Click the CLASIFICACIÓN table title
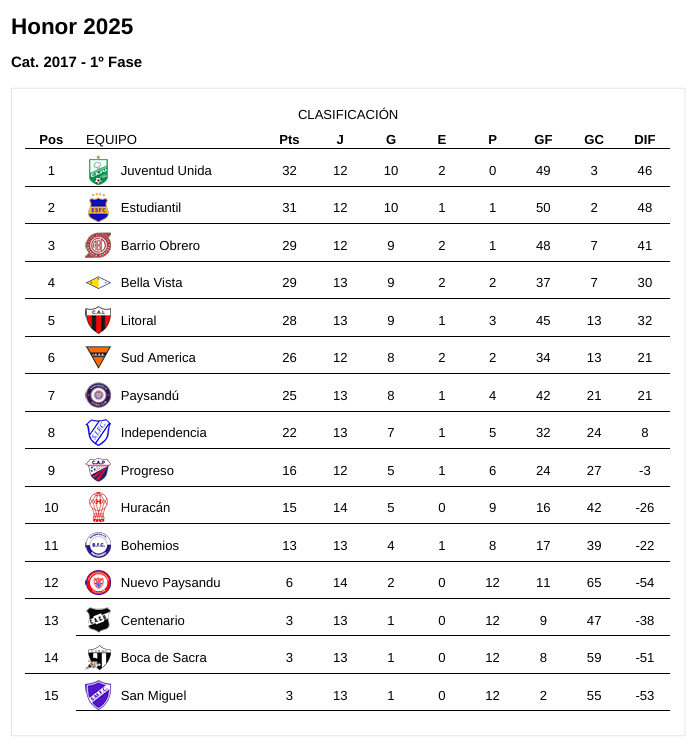The image size is (694, 748). (x=348, y=115)
